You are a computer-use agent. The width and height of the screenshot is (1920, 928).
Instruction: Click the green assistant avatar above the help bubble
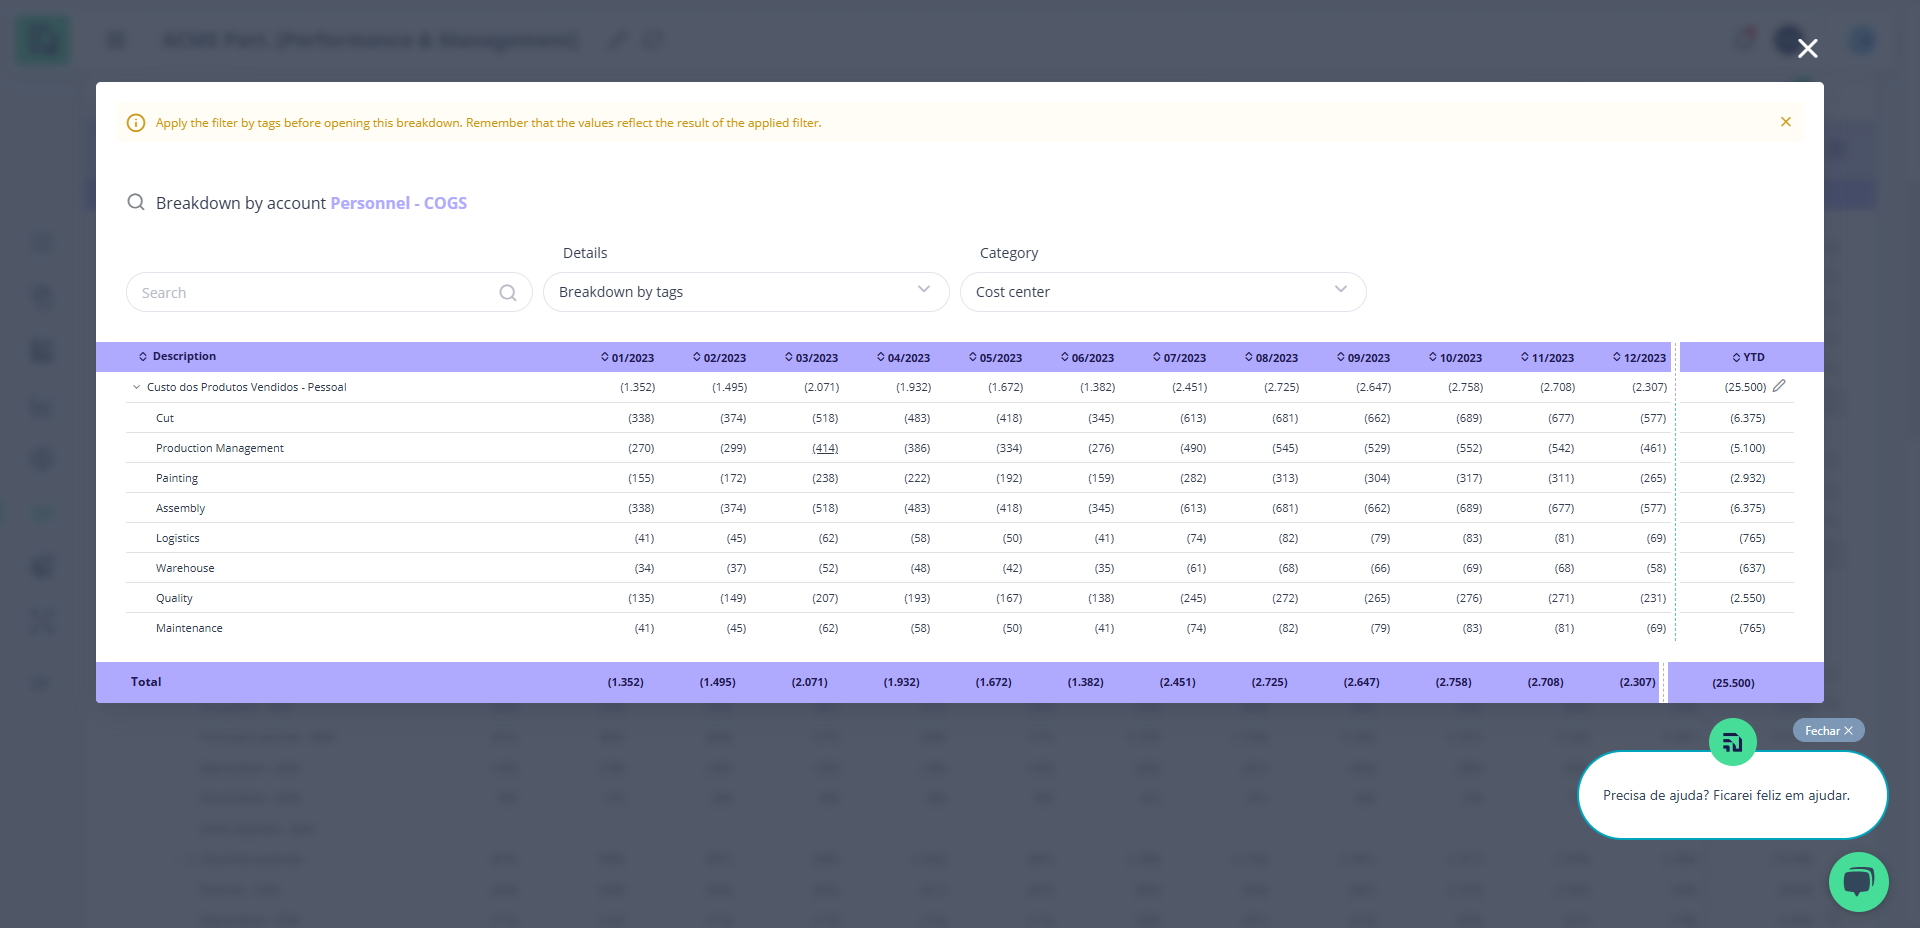(x=1733, y=742)
